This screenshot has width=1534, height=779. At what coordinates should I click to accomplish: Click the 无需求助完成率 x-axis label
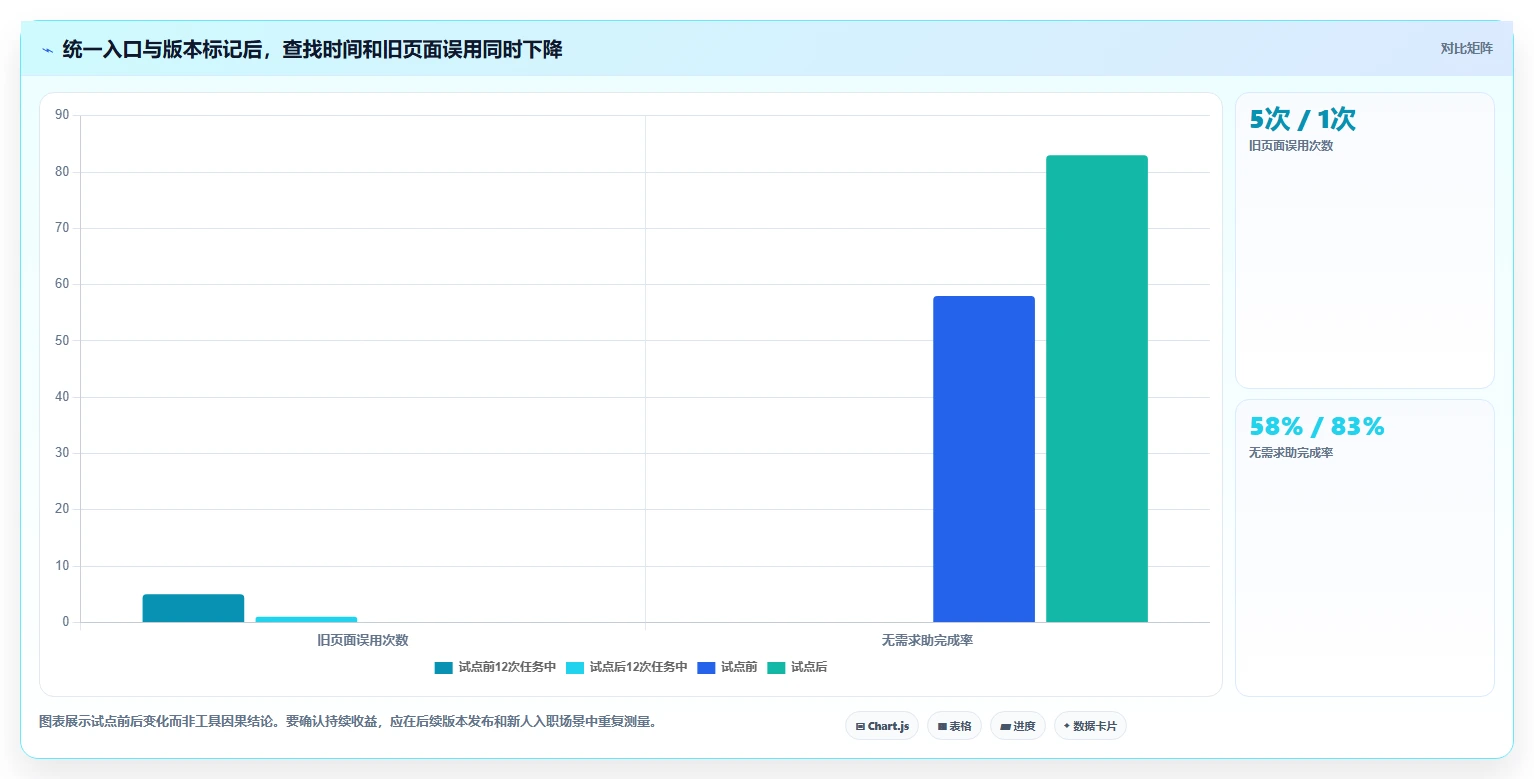pos(927,640)
